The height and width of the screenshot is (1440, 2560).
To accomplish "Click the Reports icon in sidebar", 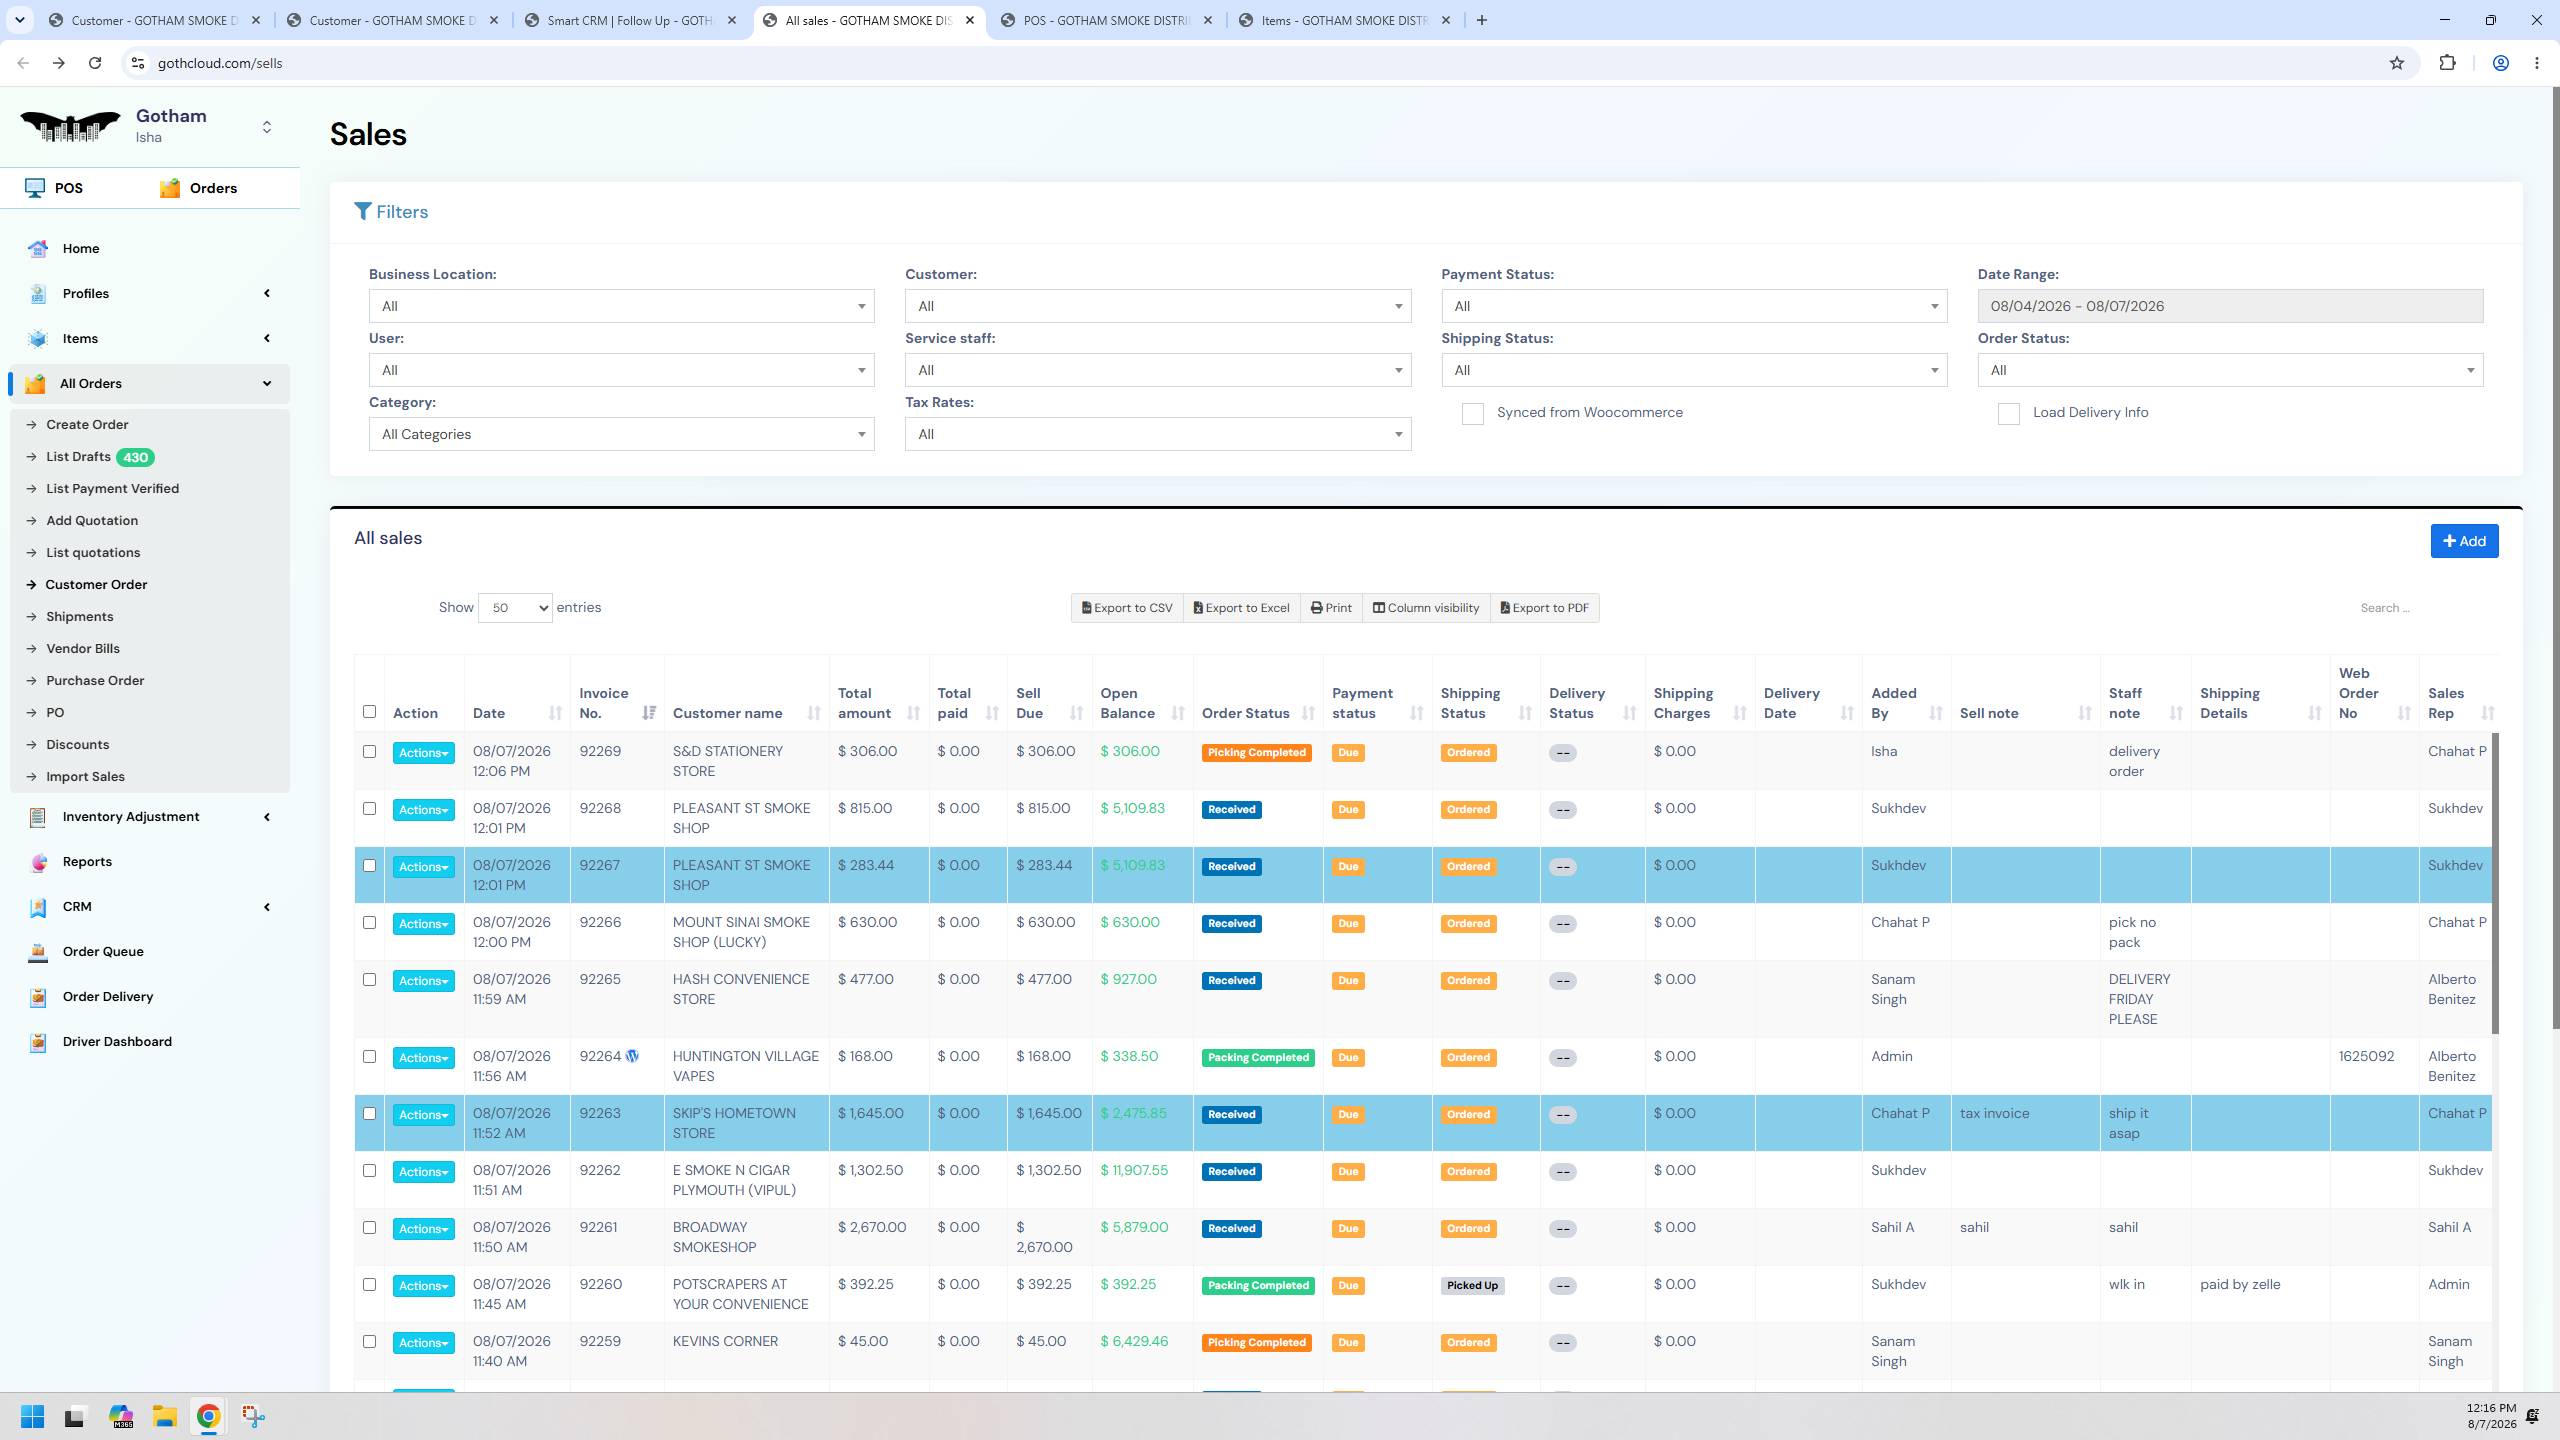I will [x=38, y=862].
